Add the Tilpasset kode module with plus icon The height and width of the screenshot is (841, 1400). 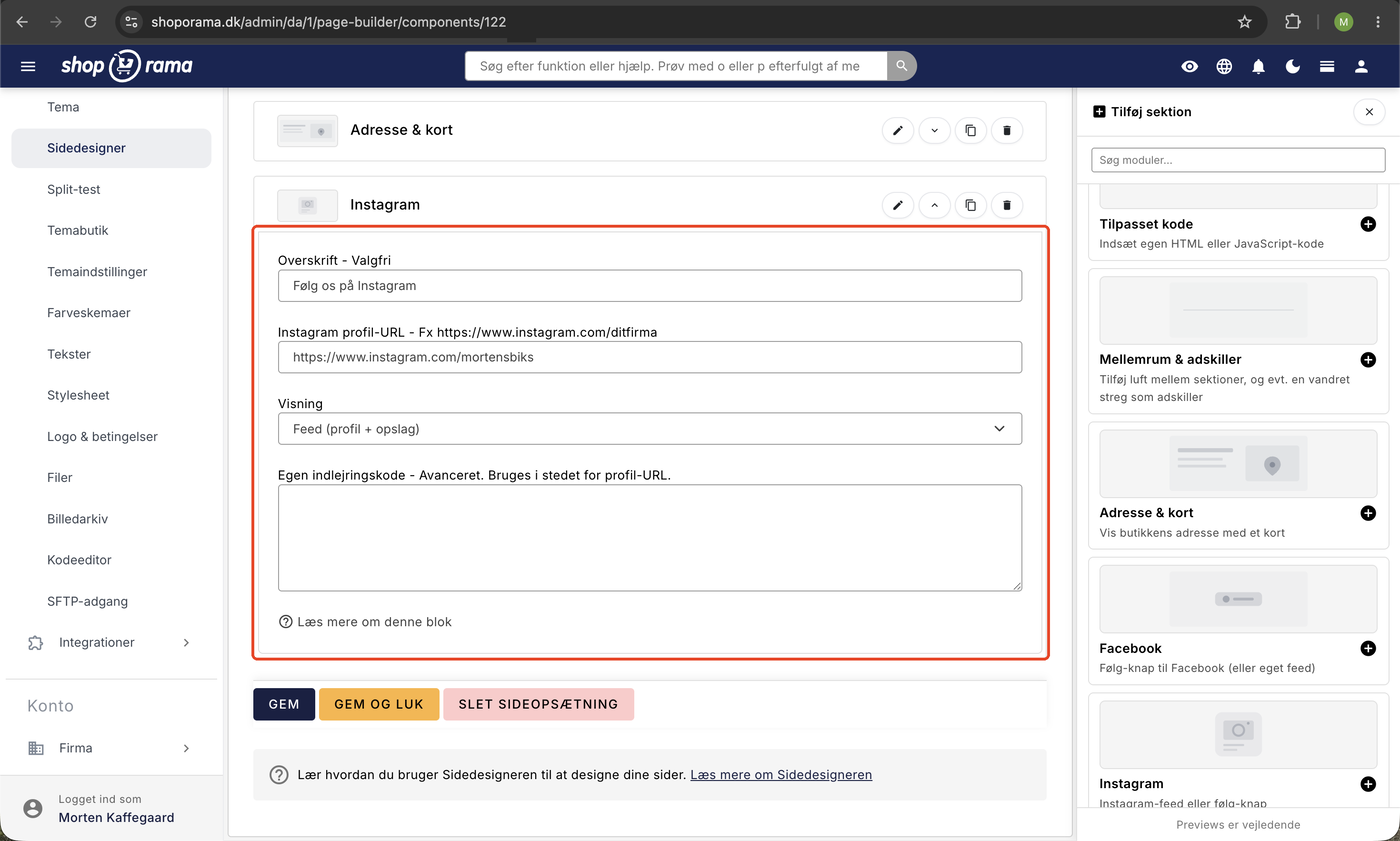[x=1368, y=224]
